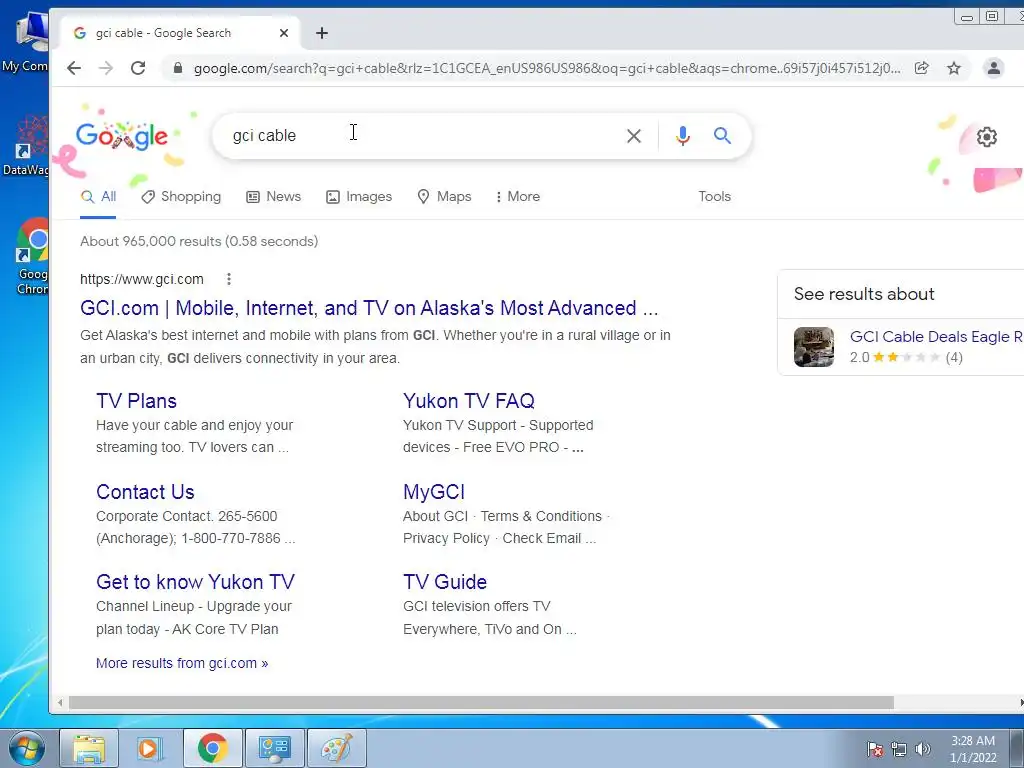Open the Action Center flag icon
Screen dimensions: 1024x768
pyautogui.click(x=874, y=750)
